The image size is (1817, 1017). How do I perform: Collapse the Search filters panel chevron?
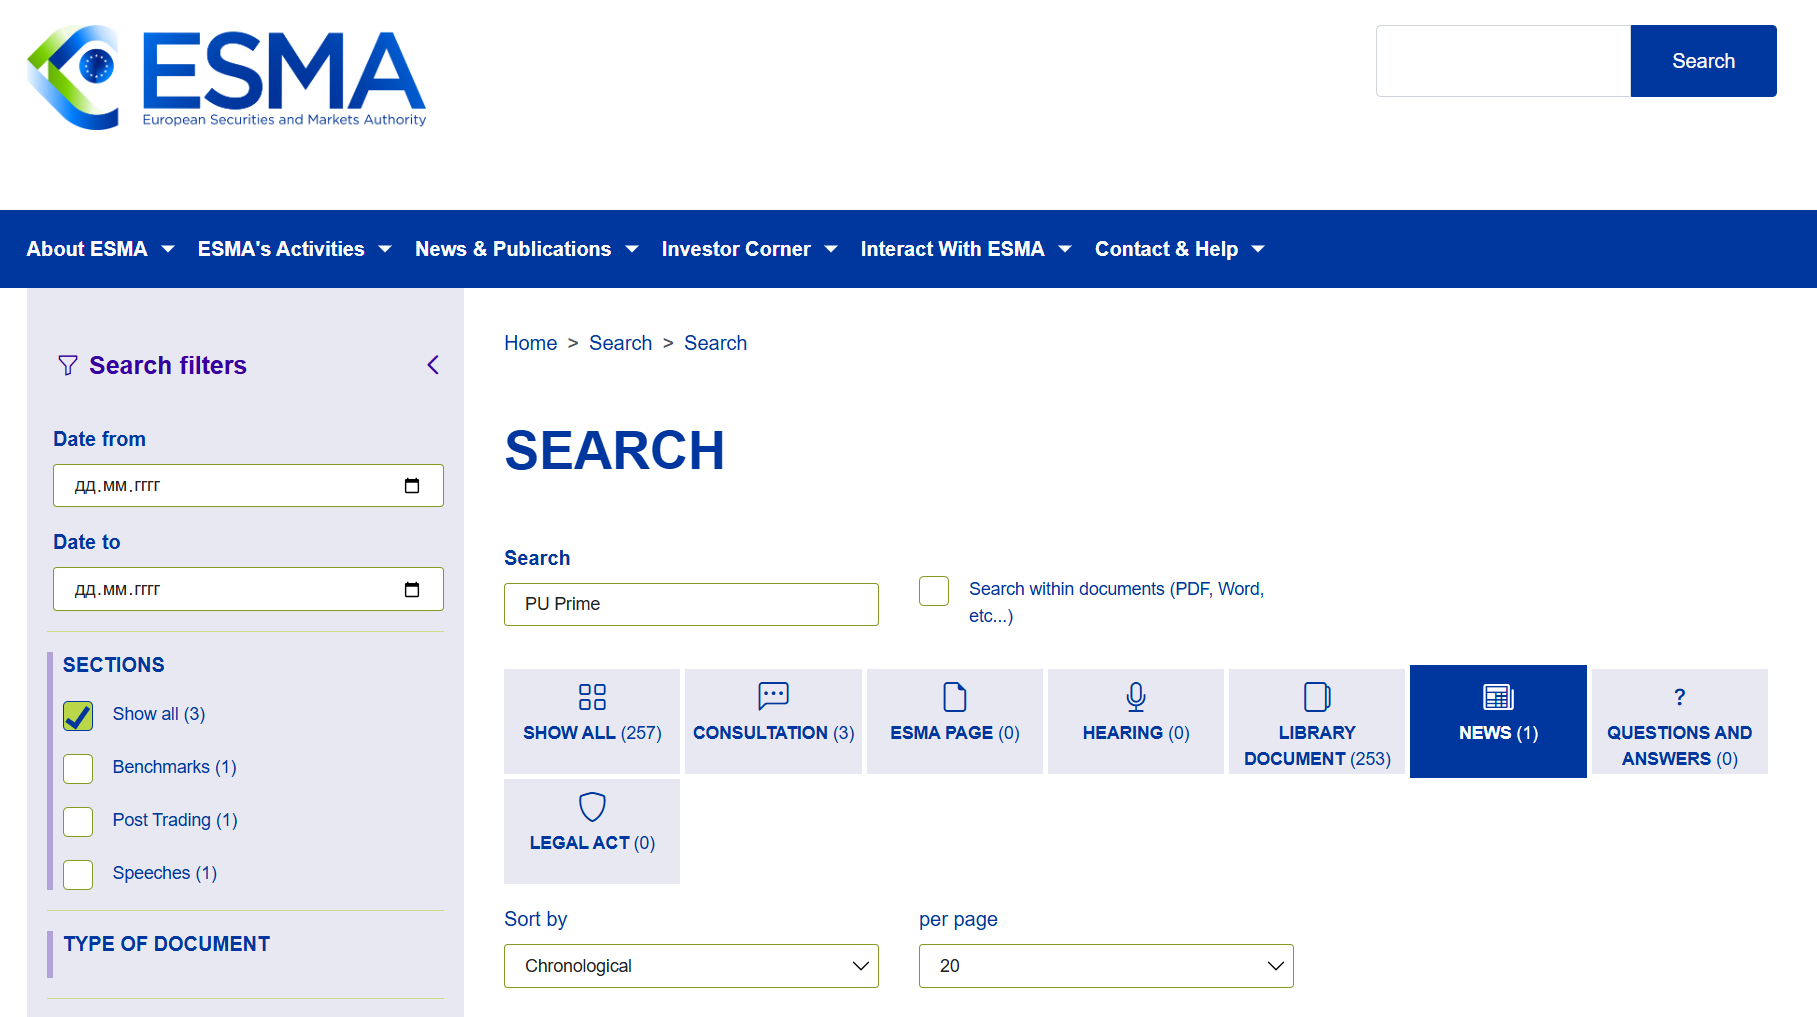433,365
